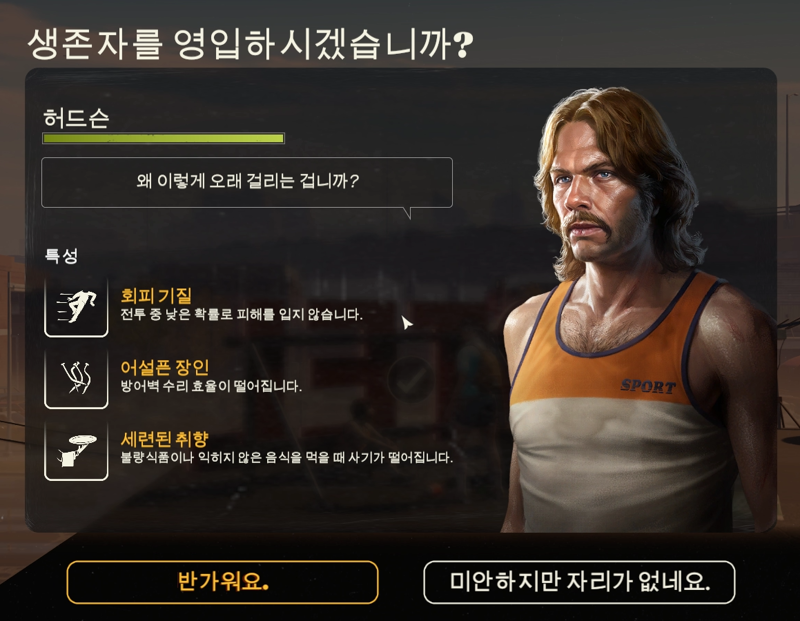Click the survivor name 허드슨
Viewport: 800px width, 621px height.
[76, 118]
